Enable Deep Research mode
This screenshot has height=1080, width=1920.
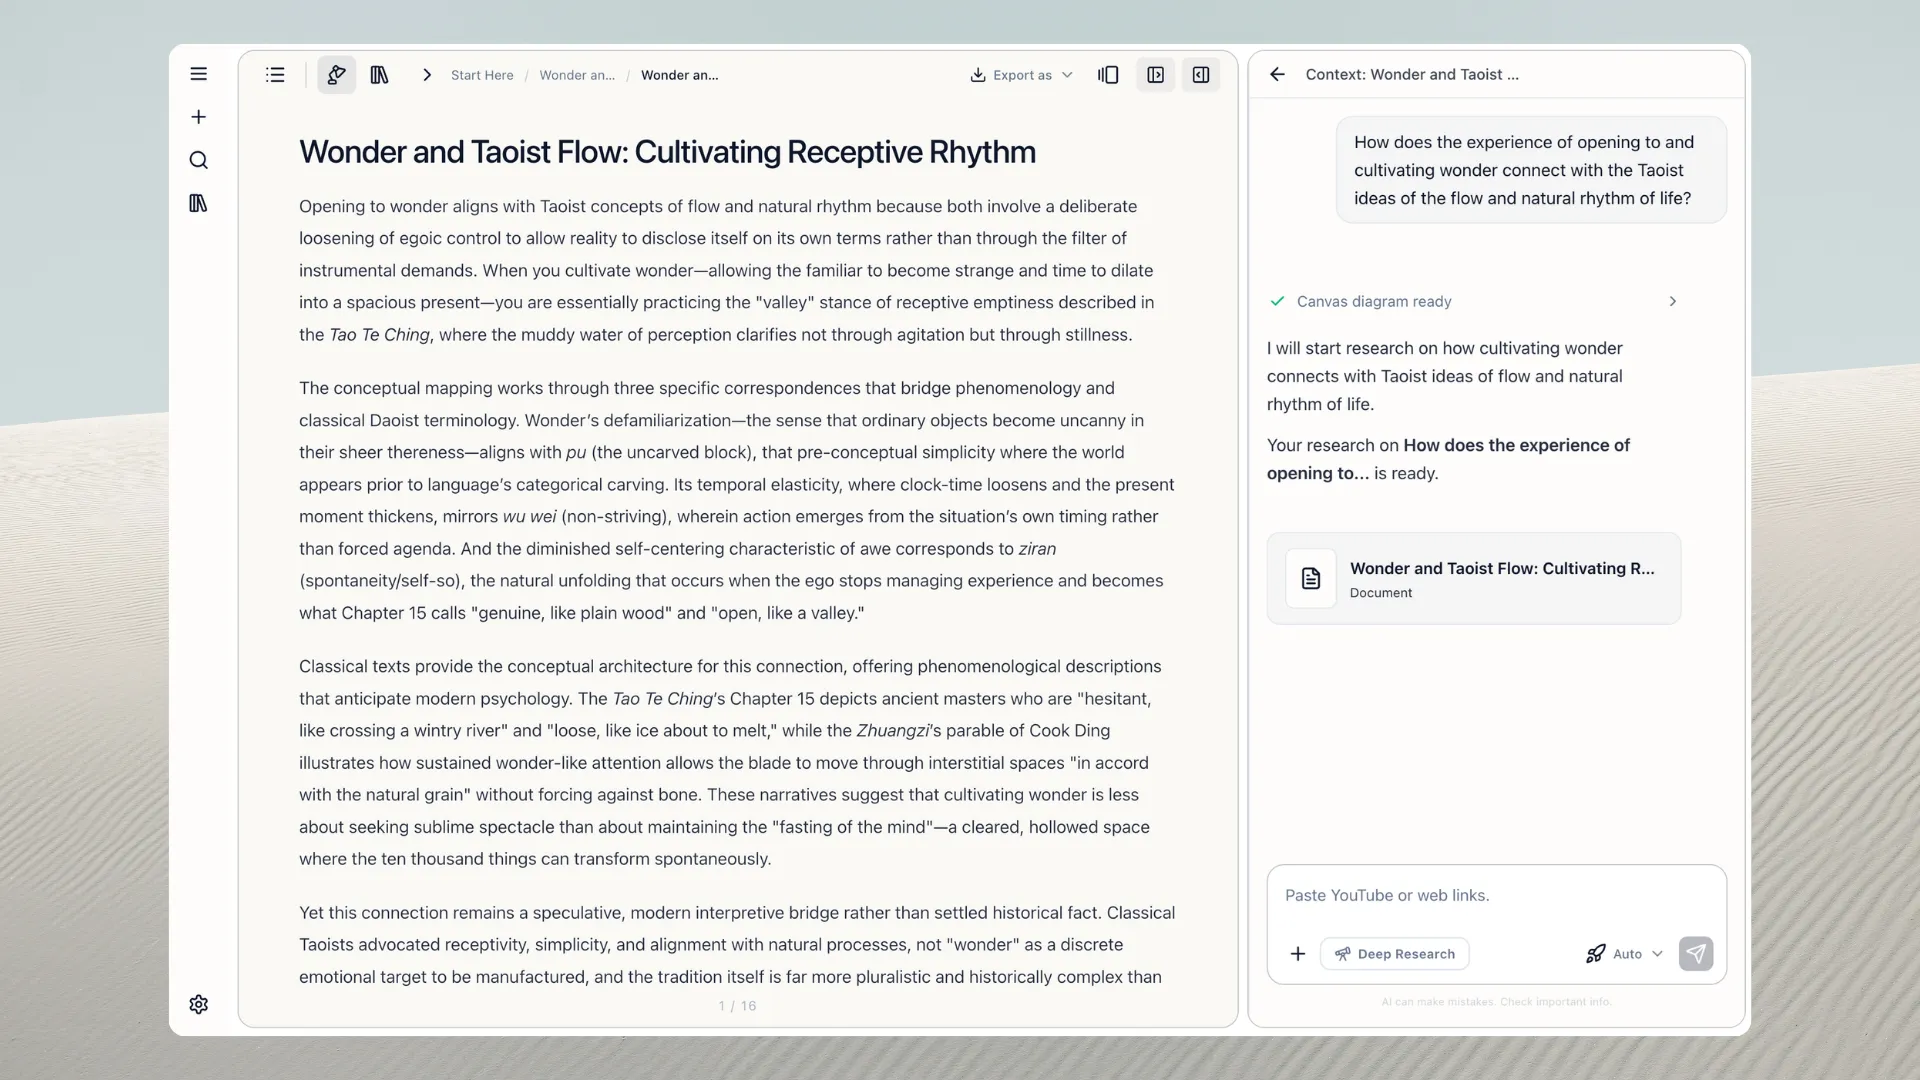coord(1395,954)
